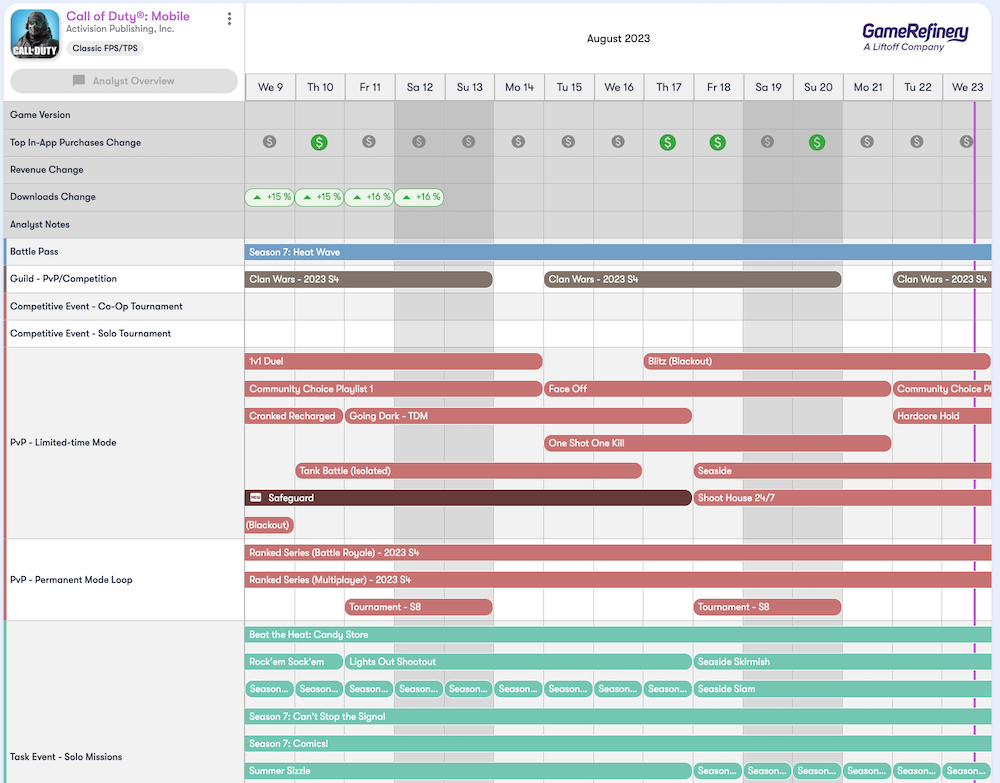Select the 1v1 Duel event bar
1000x783 pixels.
393,362
